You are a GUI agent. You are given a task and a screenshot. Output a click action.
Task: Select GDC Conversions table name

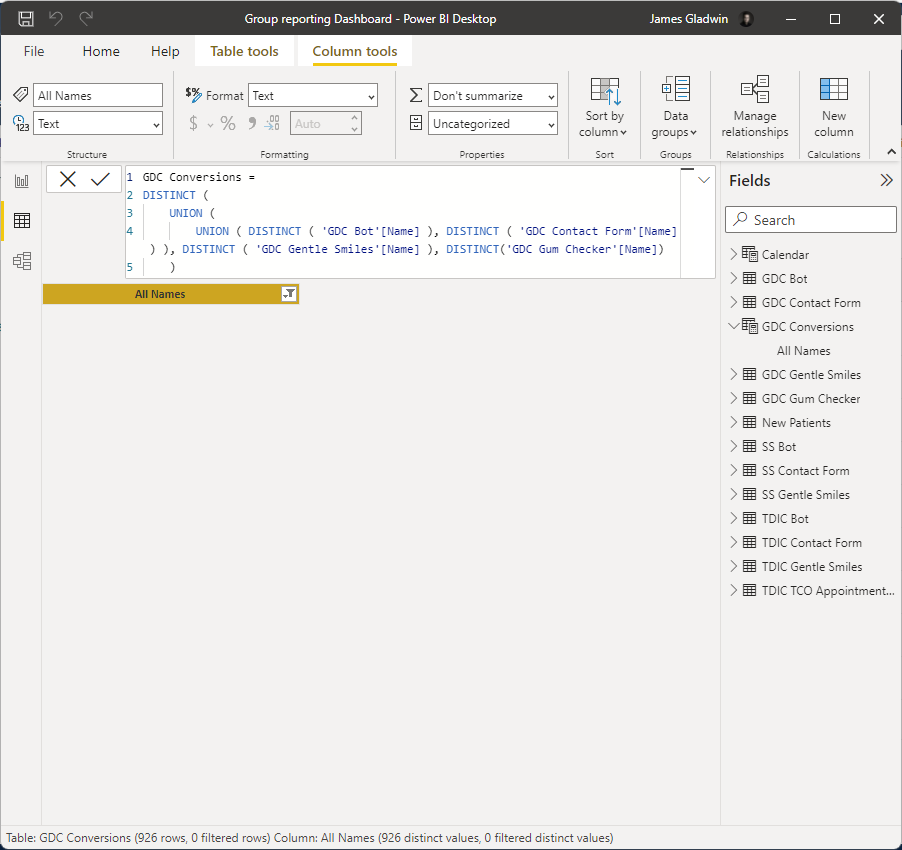click(808, 327)
